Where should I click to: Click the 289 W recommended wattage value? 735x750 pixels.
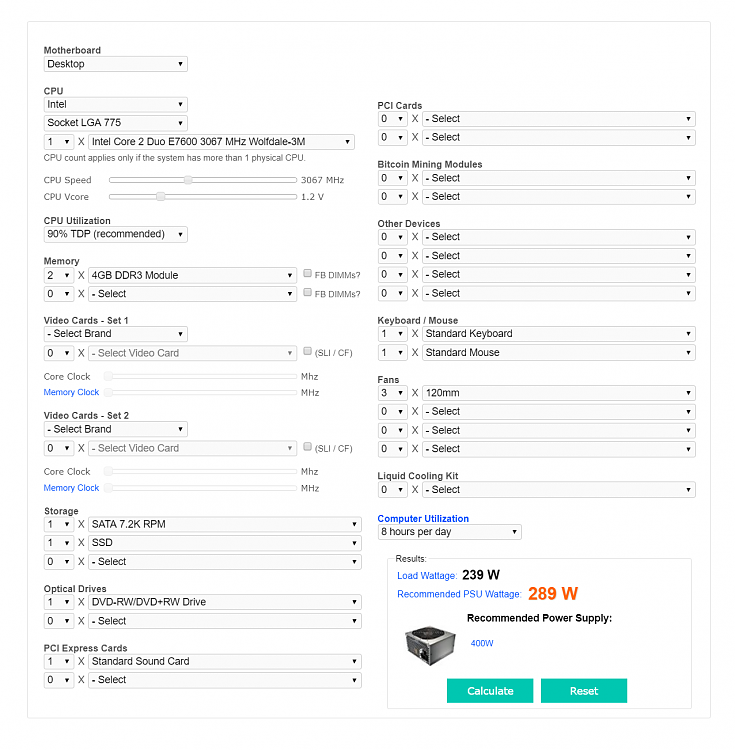pos(553,594)
